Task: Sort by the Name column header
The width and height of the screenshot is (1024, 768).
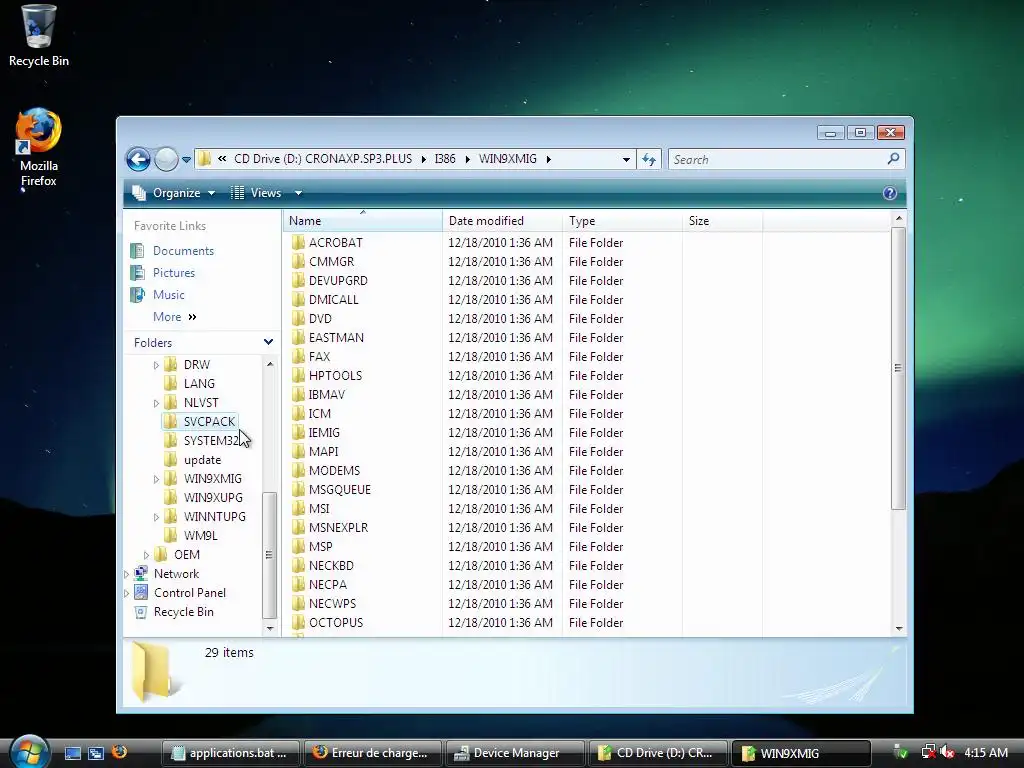Action: tap(362, 221)
